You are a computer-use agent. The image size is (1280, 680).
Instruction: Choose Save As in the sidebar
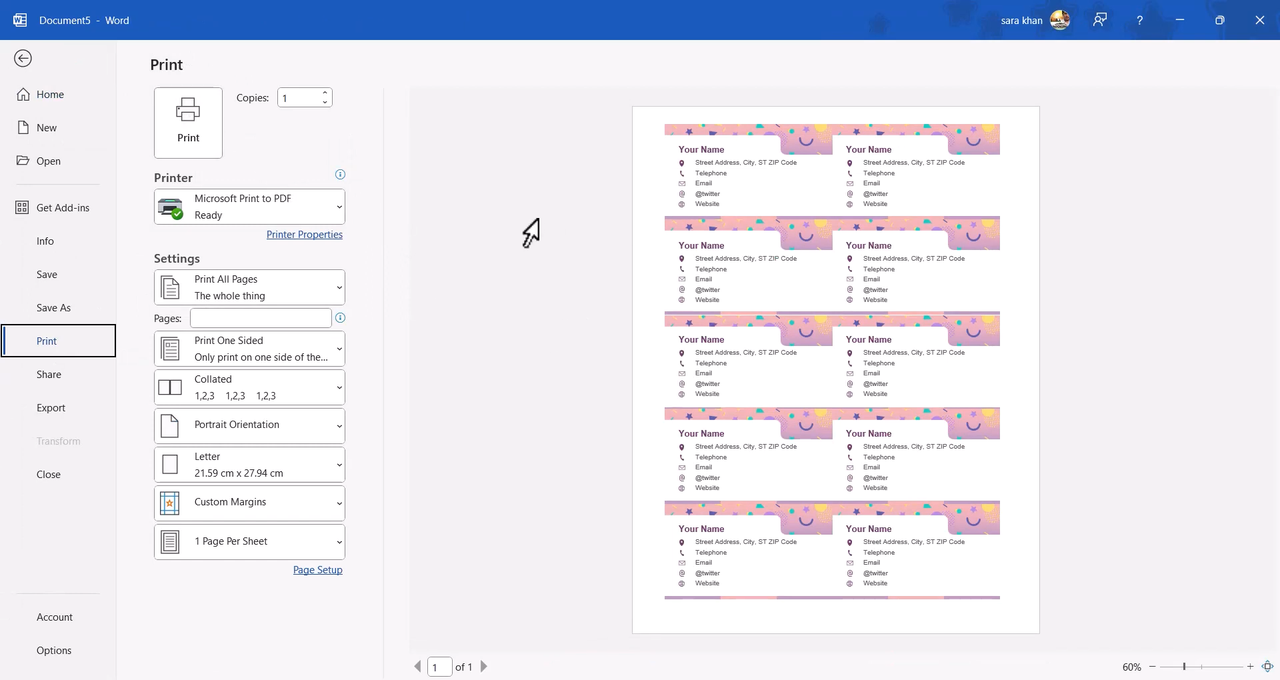pos(58,308)
